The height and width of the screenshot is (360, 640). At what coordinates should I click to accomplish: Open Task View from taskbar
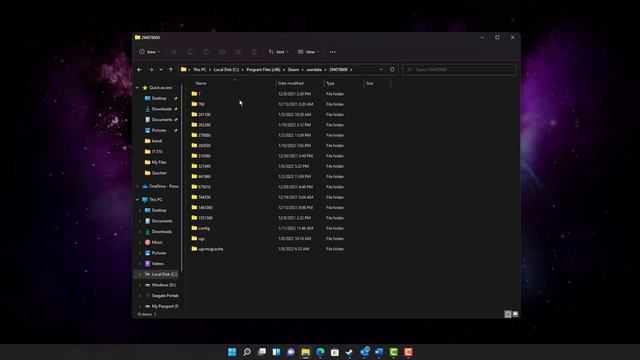coord(262,352)
